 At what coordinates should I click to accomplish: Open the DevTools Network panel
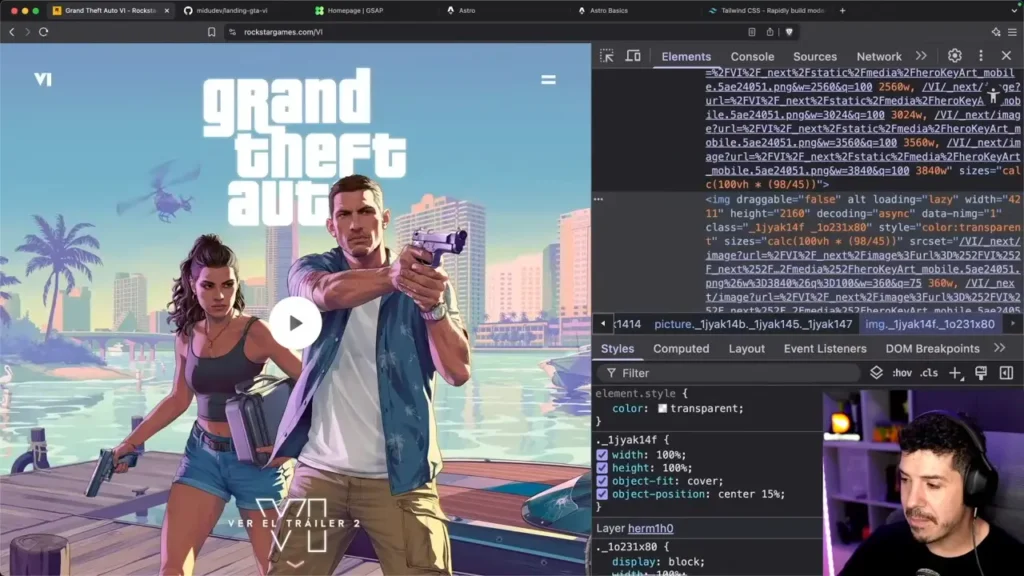click(878, 56)
